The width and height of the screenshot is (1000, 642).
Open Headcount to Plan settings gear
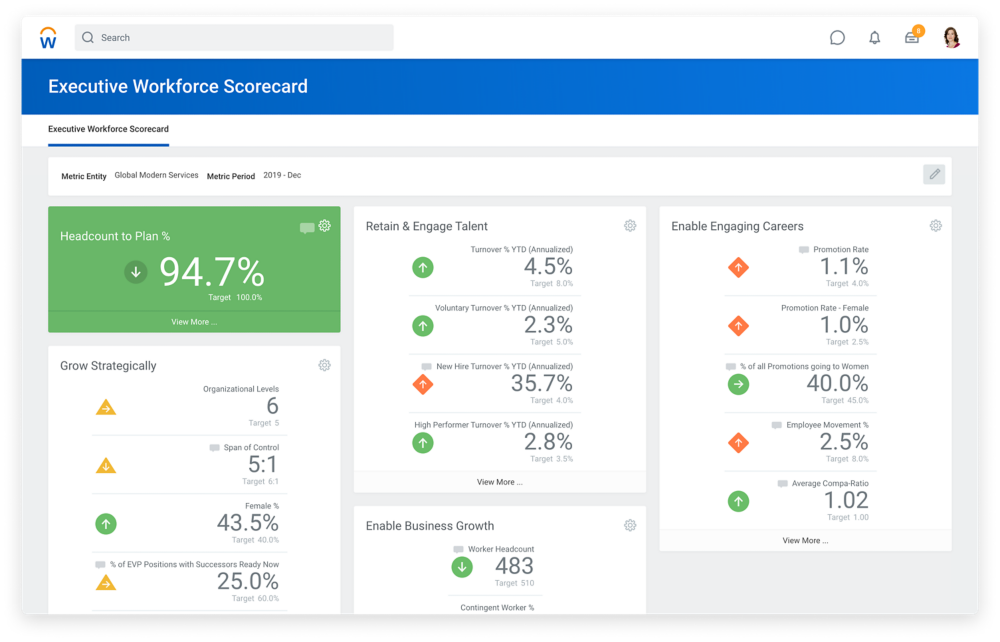[325, 226]
